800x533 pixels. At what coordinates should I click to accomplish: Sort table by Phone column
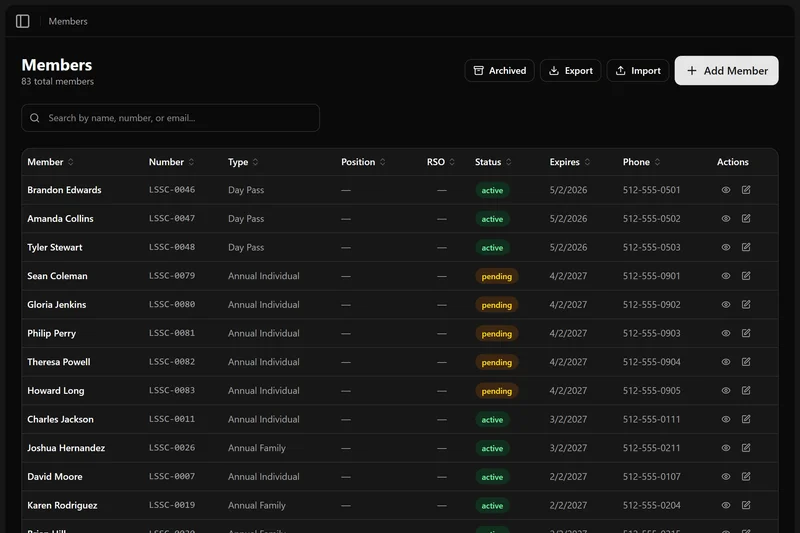coord(641,162)
